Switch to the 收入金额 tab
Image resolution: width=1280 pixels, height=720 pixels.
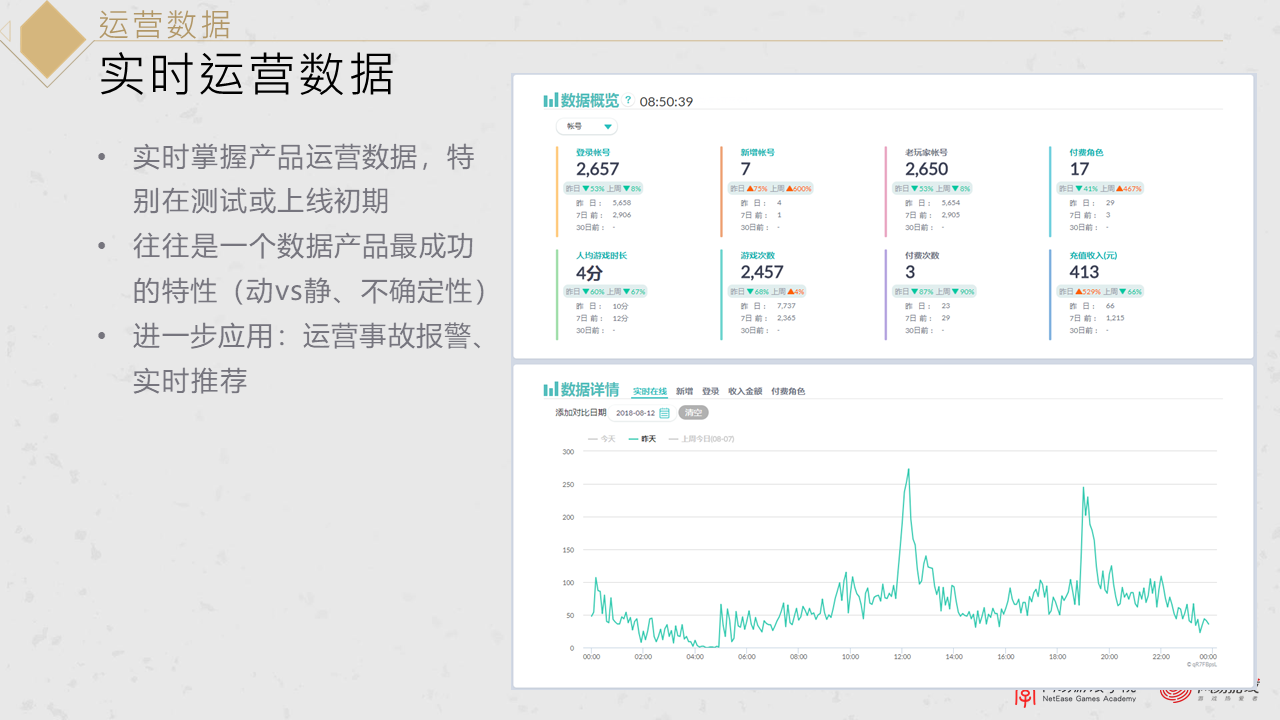point(745,391)
